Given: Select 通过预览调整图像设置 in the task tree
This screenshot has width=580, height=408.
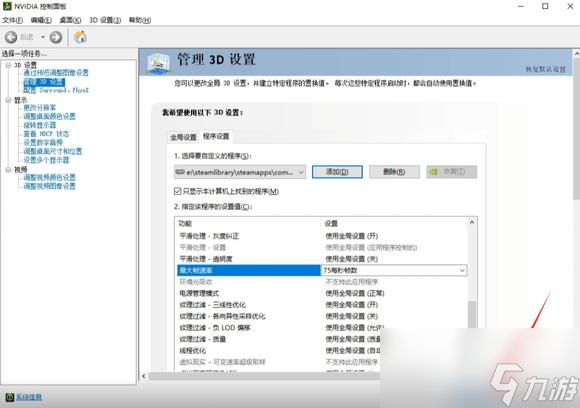Looking at the screenshot, I should (x=56, y=73).
